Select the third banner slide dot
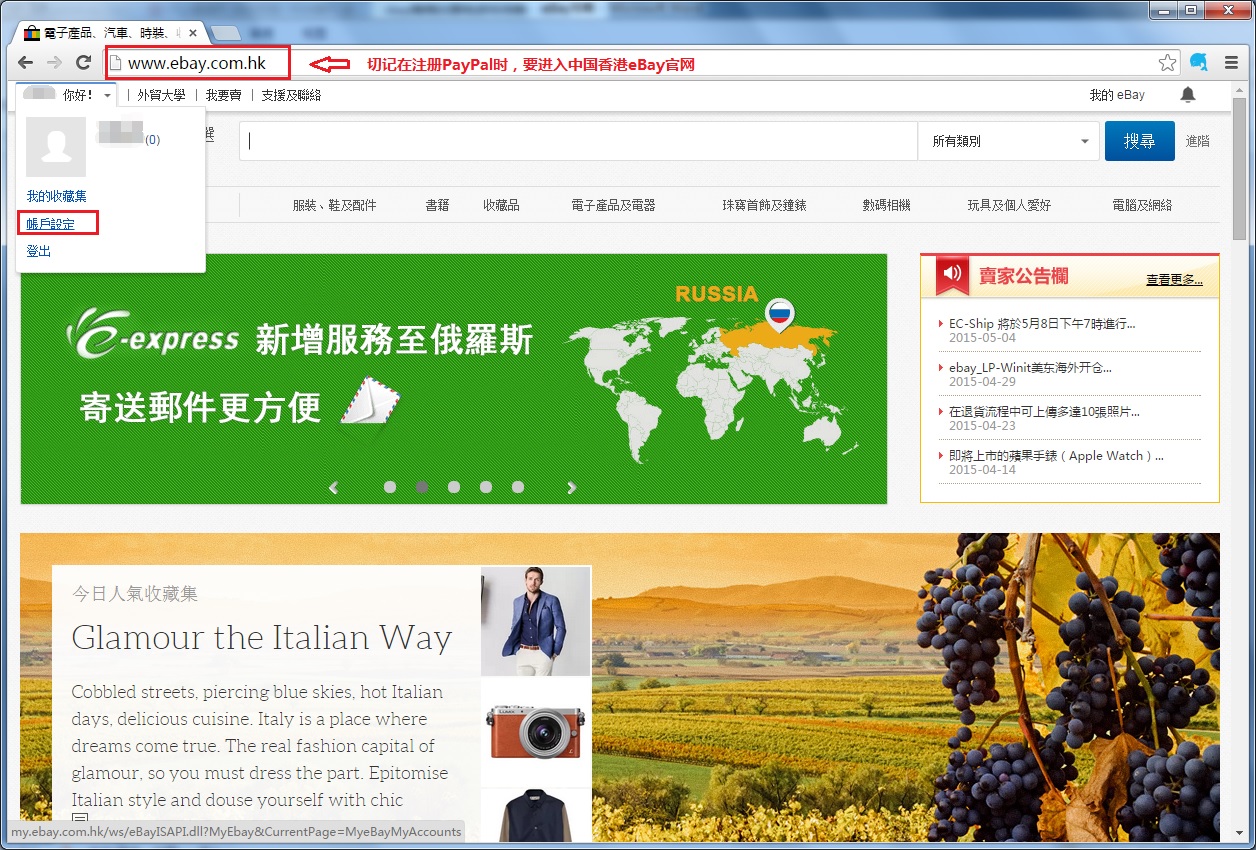 pyautogui.click(x=454, y=487)
